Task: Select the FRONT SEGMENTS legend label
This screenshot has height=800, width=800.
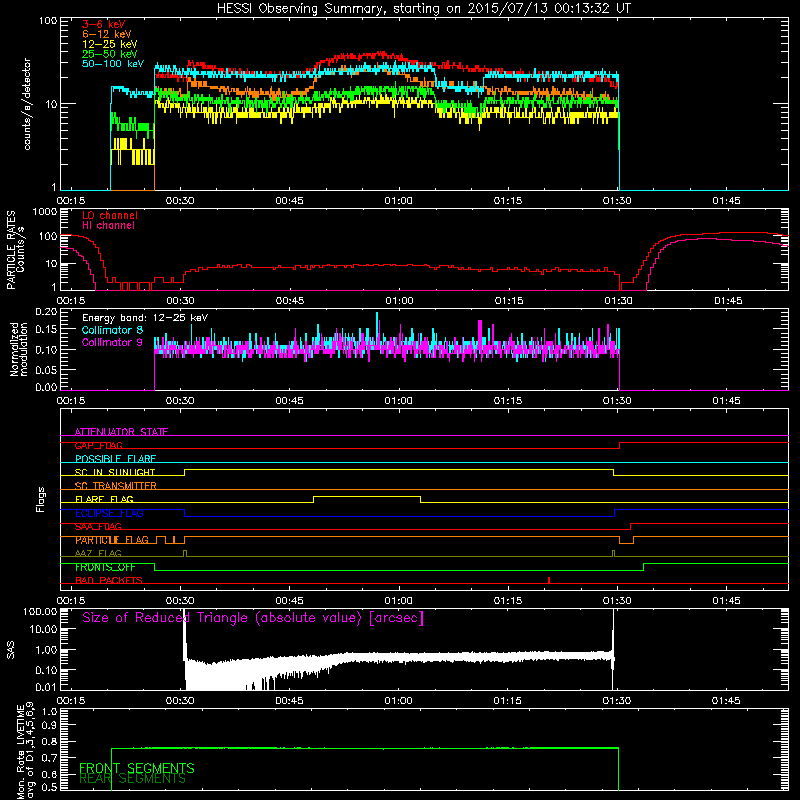Action: pyautogui.click(x=137, y=768)
